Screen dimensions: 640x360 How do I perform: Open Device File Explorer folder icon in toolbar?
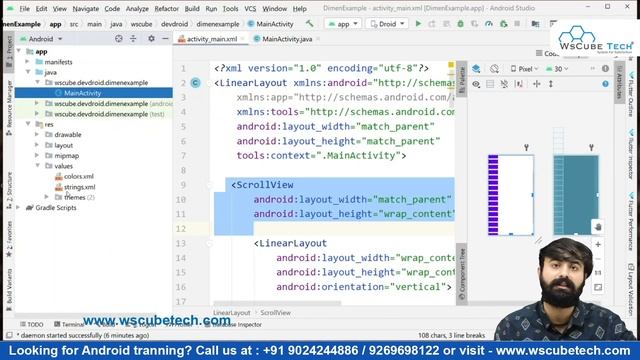pos(535,24)
